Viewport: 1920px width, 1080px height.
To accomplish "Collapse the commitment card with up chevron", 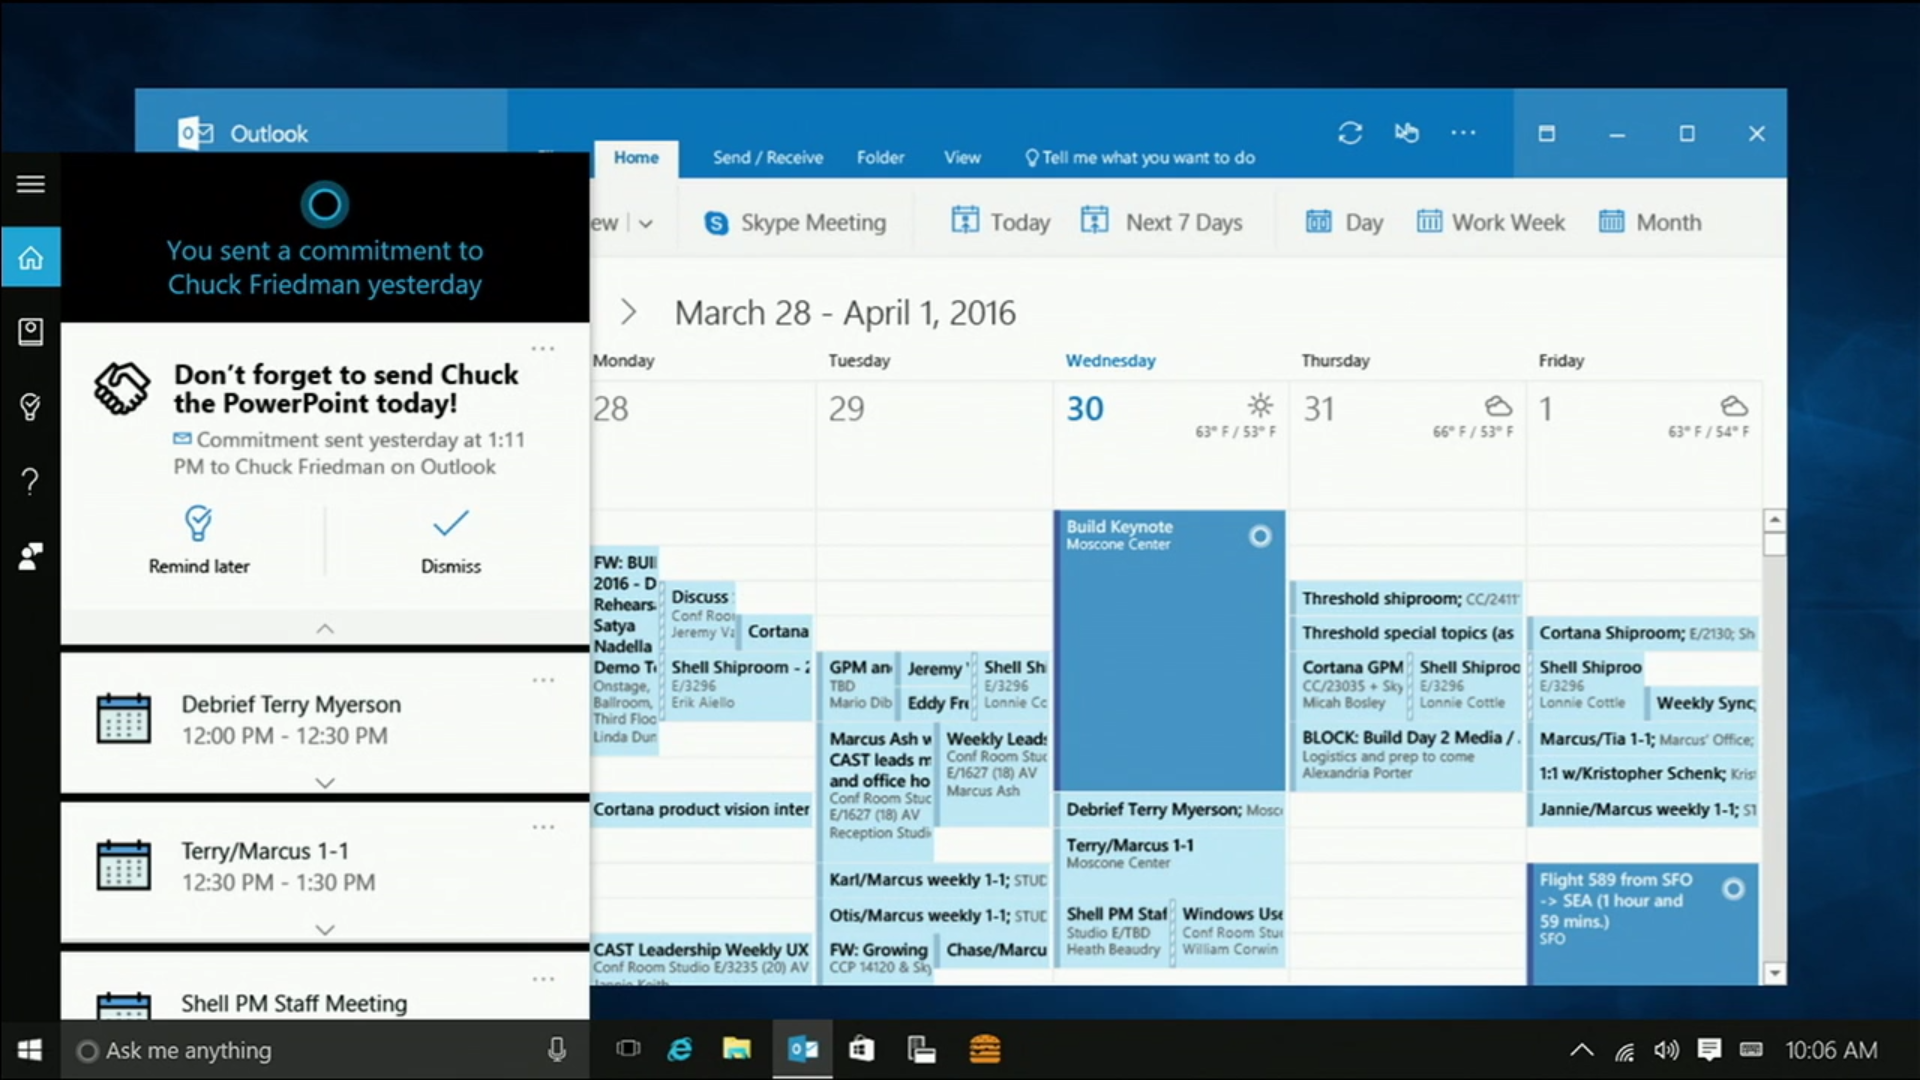I will point(325,629).
